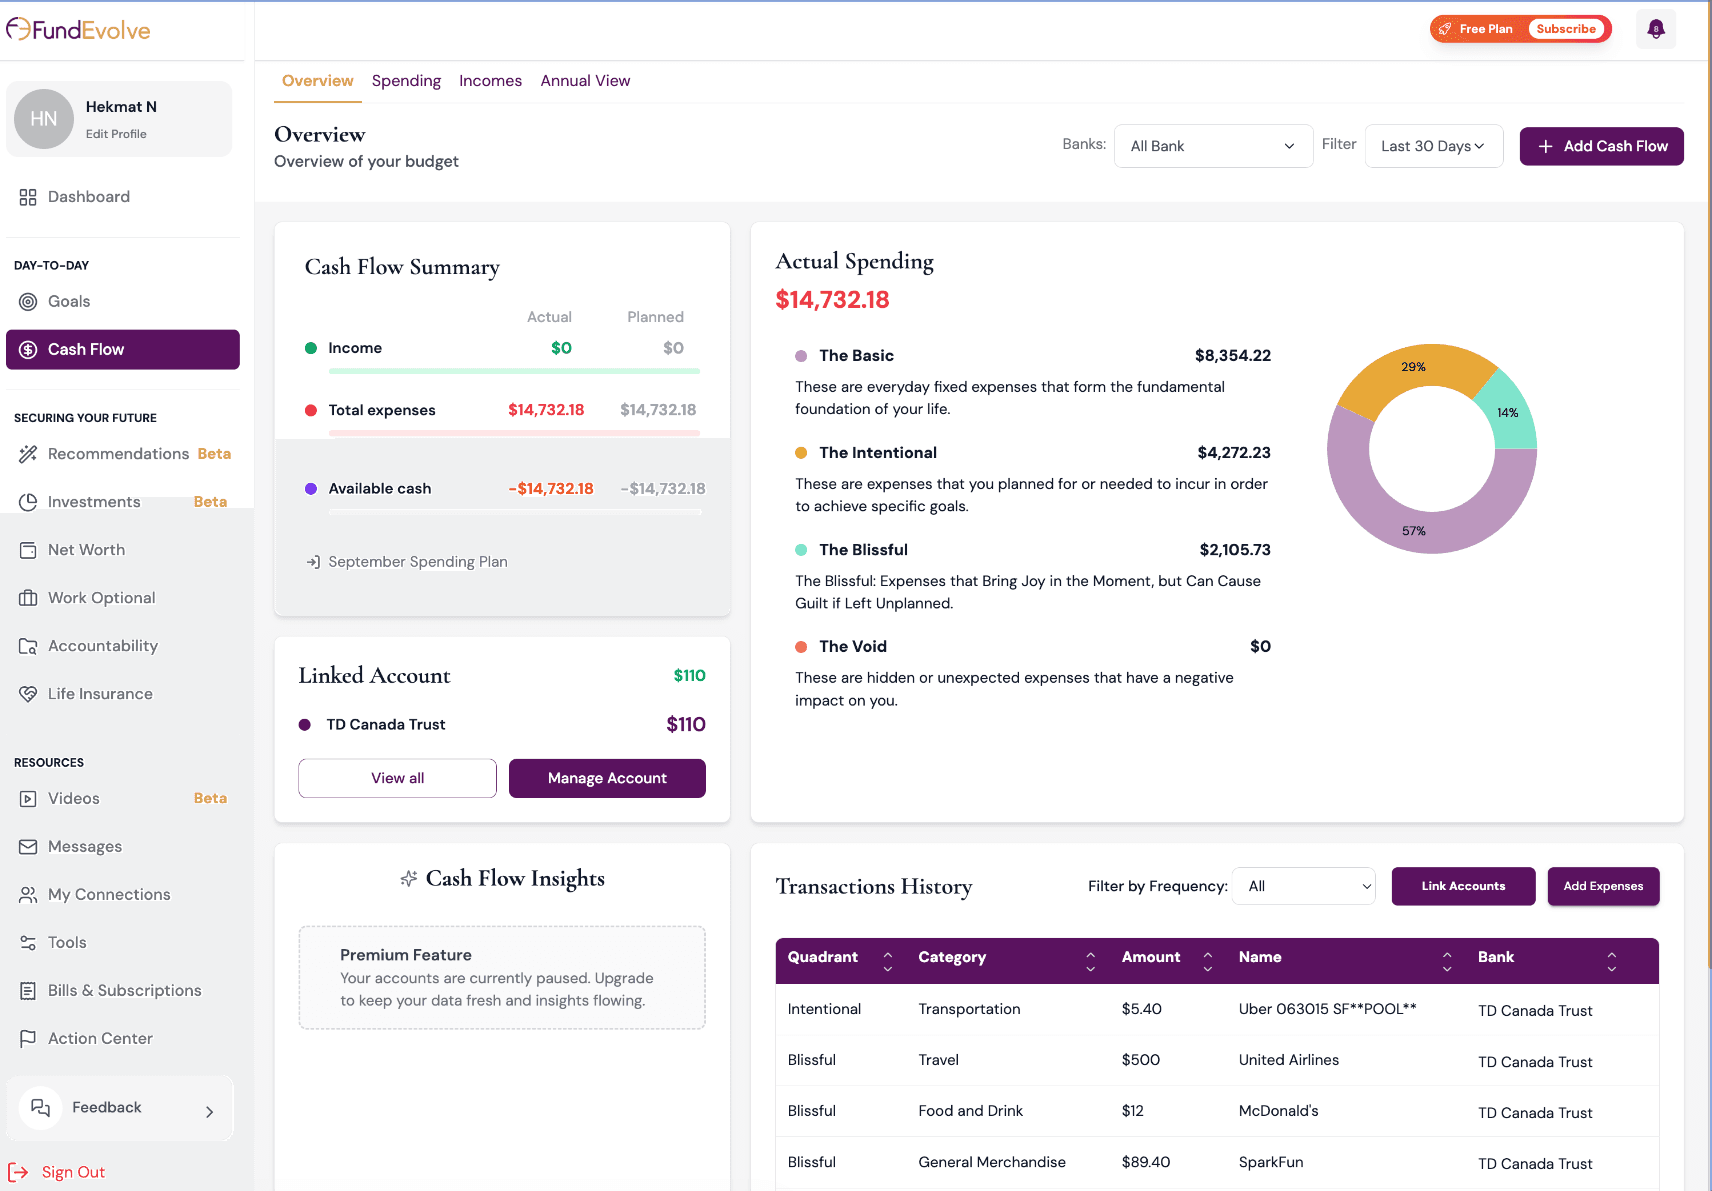Click the United Airlines transaction name
Screen dimensions: 1712x1191
[x=1288, y=1060]
